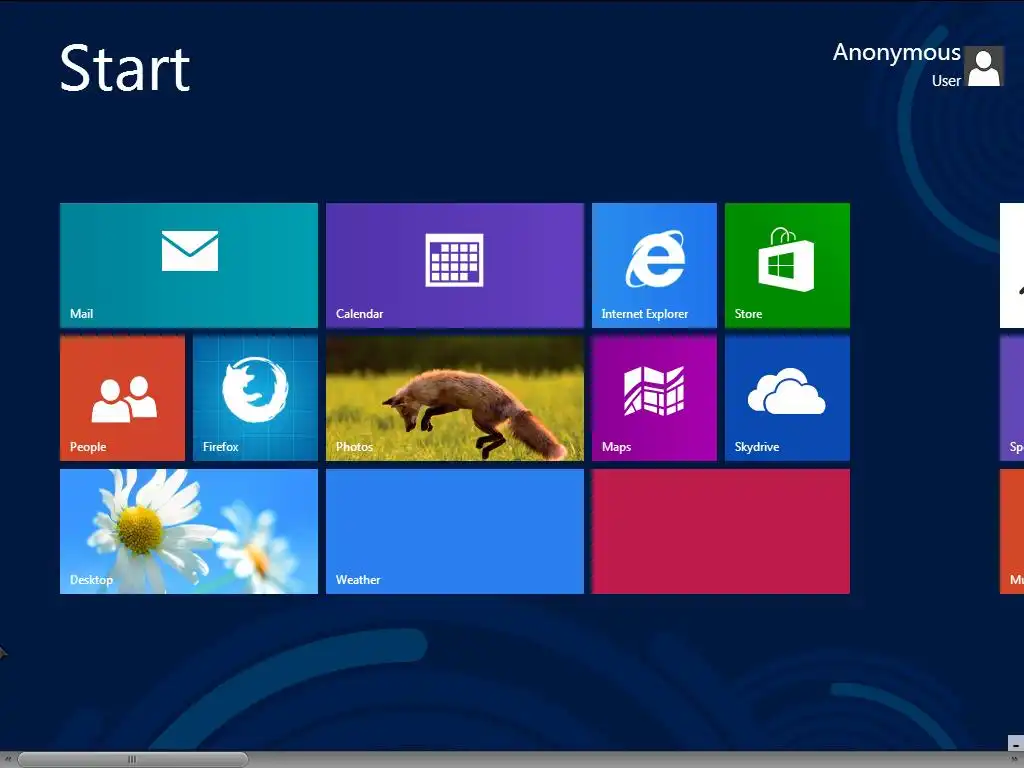Open the Desktop tile with daisies
The height and width of the screenshot is (768, 1024).
[189, 532]
